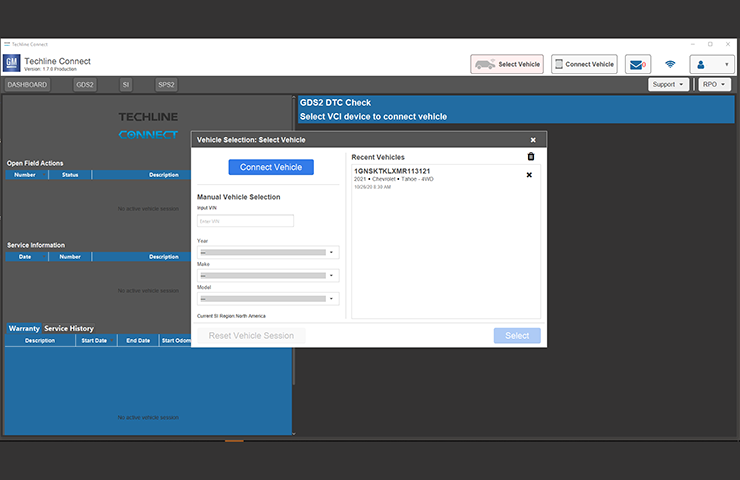Sort Open Field Actions by Status column
This screenshot has height=480, width=740.
click(70, 175)
